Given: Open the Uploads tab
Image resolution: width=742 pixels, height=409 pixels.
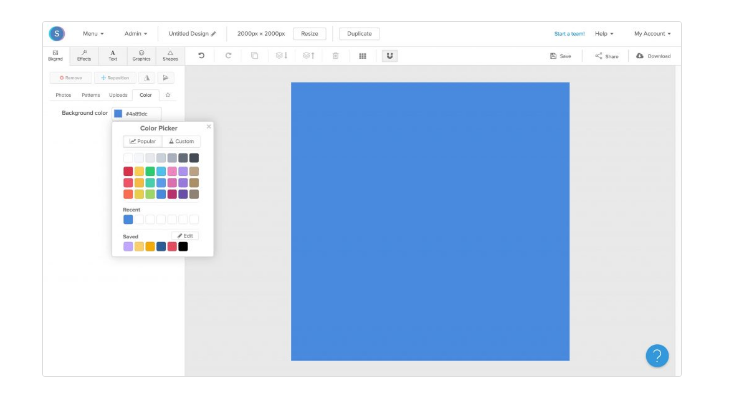Looking at the screenshot, I should tap(118, 95).
